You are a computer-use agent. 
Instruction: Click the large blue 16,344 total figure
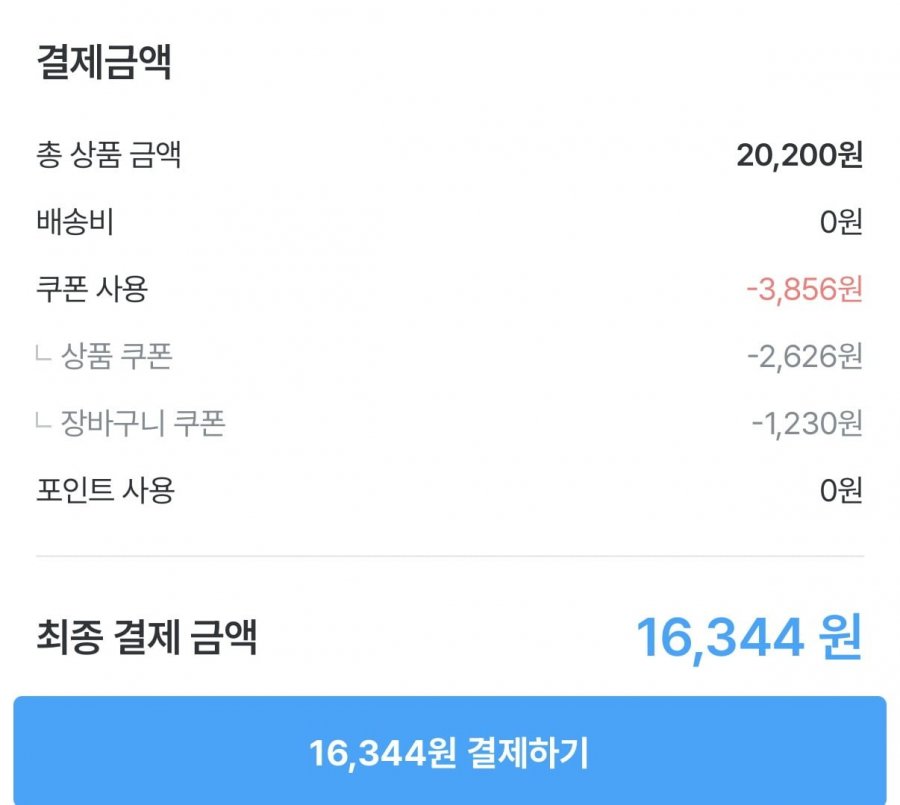click(x=720, y=637)
